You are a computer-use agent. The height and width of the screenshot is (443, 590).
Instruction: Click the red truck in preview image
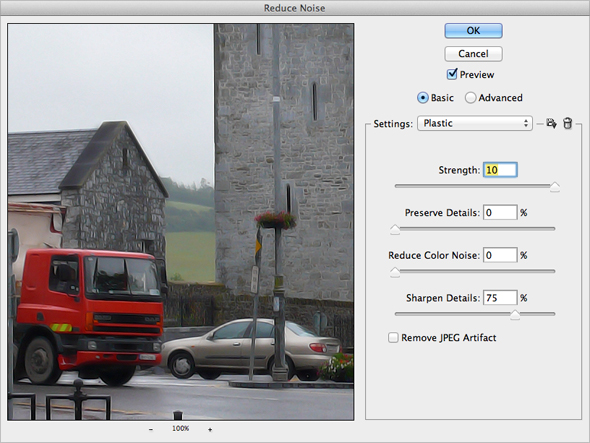88,312
